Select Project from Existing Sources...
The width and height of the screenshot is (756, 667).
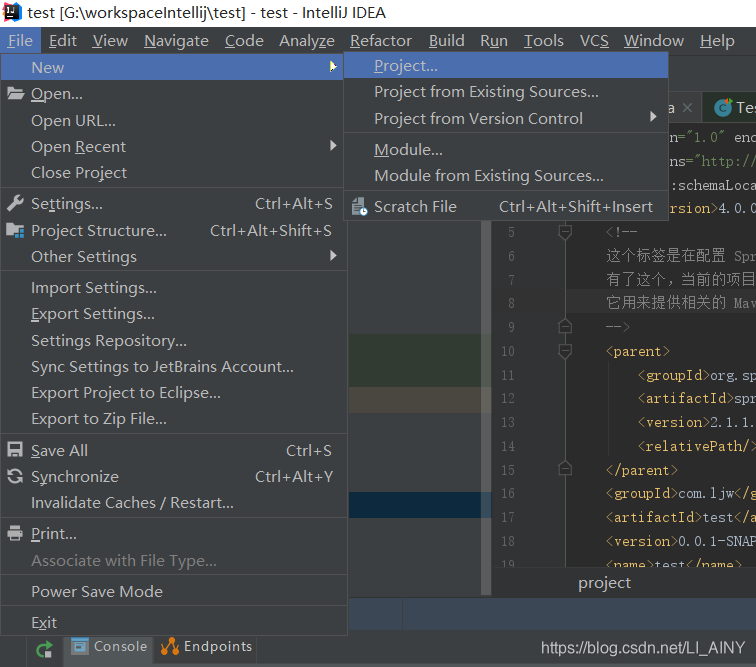click(506, 92)
